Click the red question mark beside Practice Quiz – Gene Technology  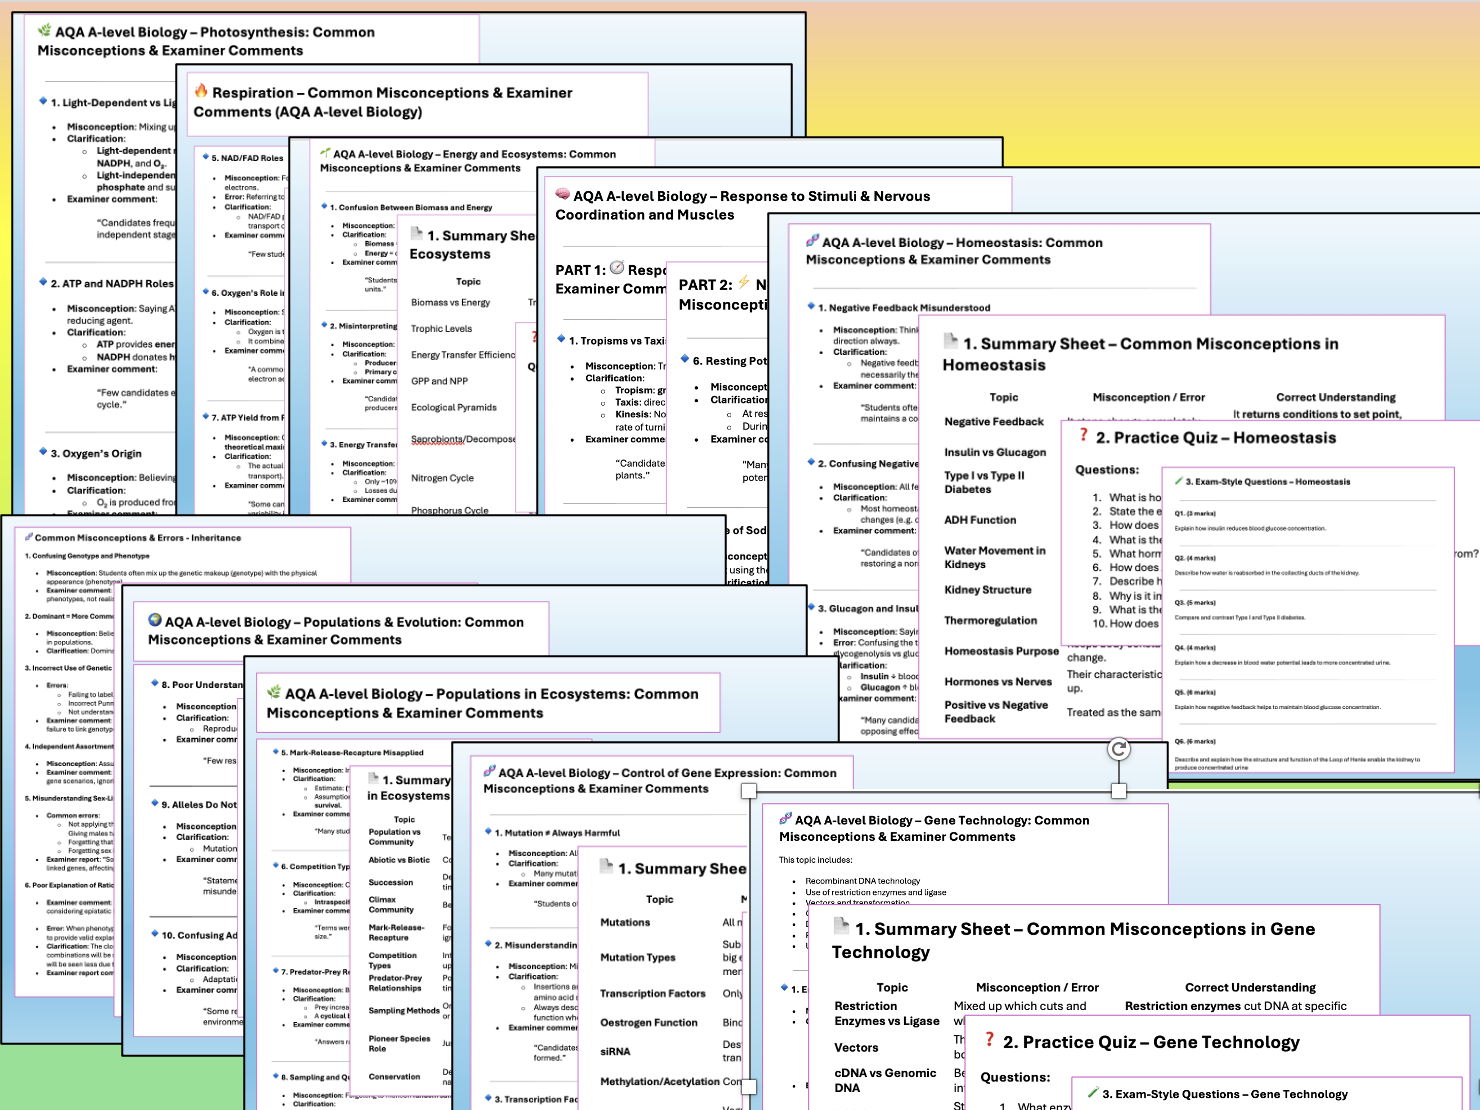click(989, 1040)
